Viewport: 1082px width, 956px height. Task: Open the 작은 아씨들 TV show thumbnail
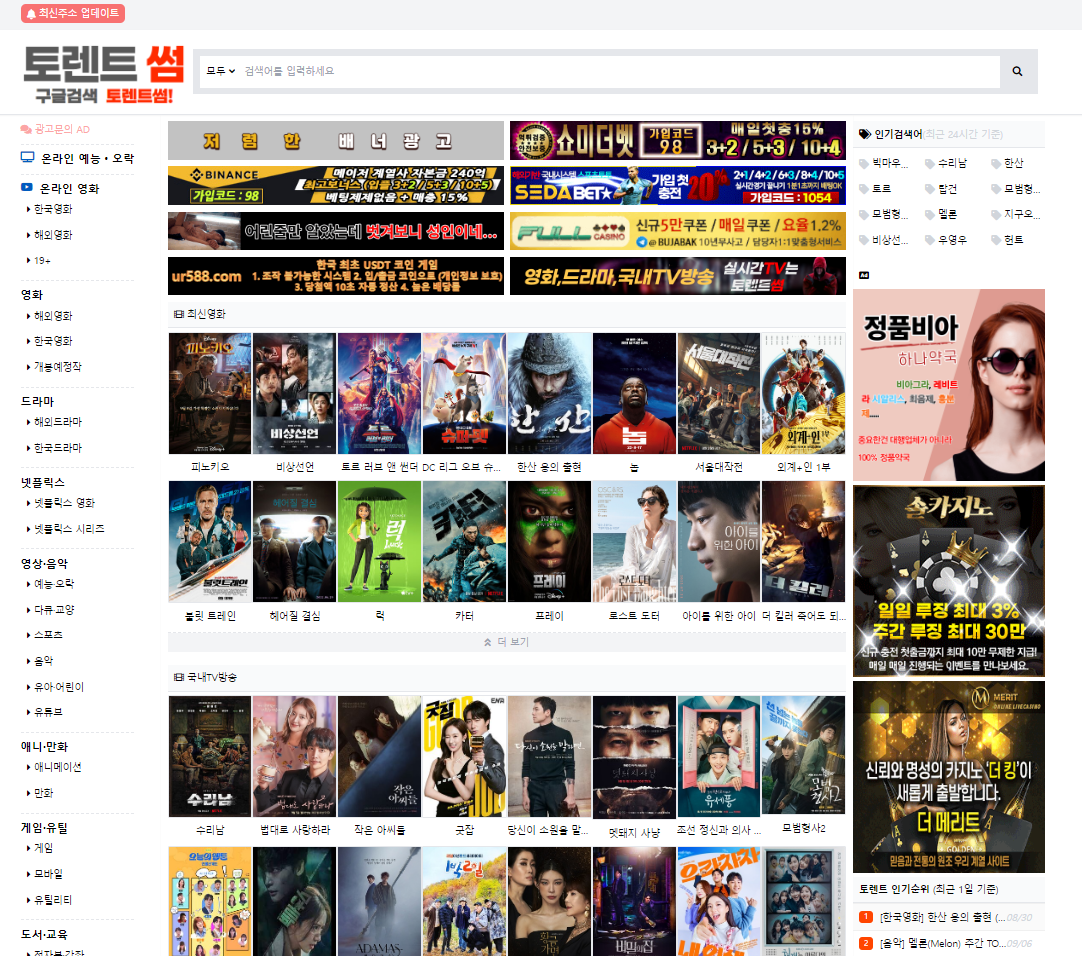click(x=379, y=756)
